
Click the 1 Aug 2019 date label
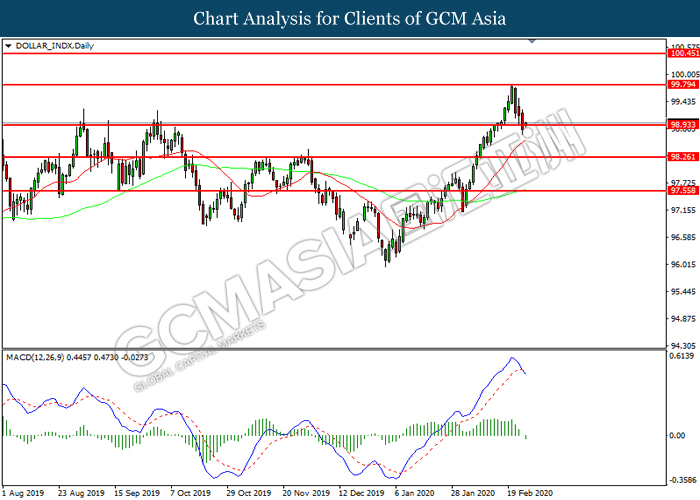point(23,493)
